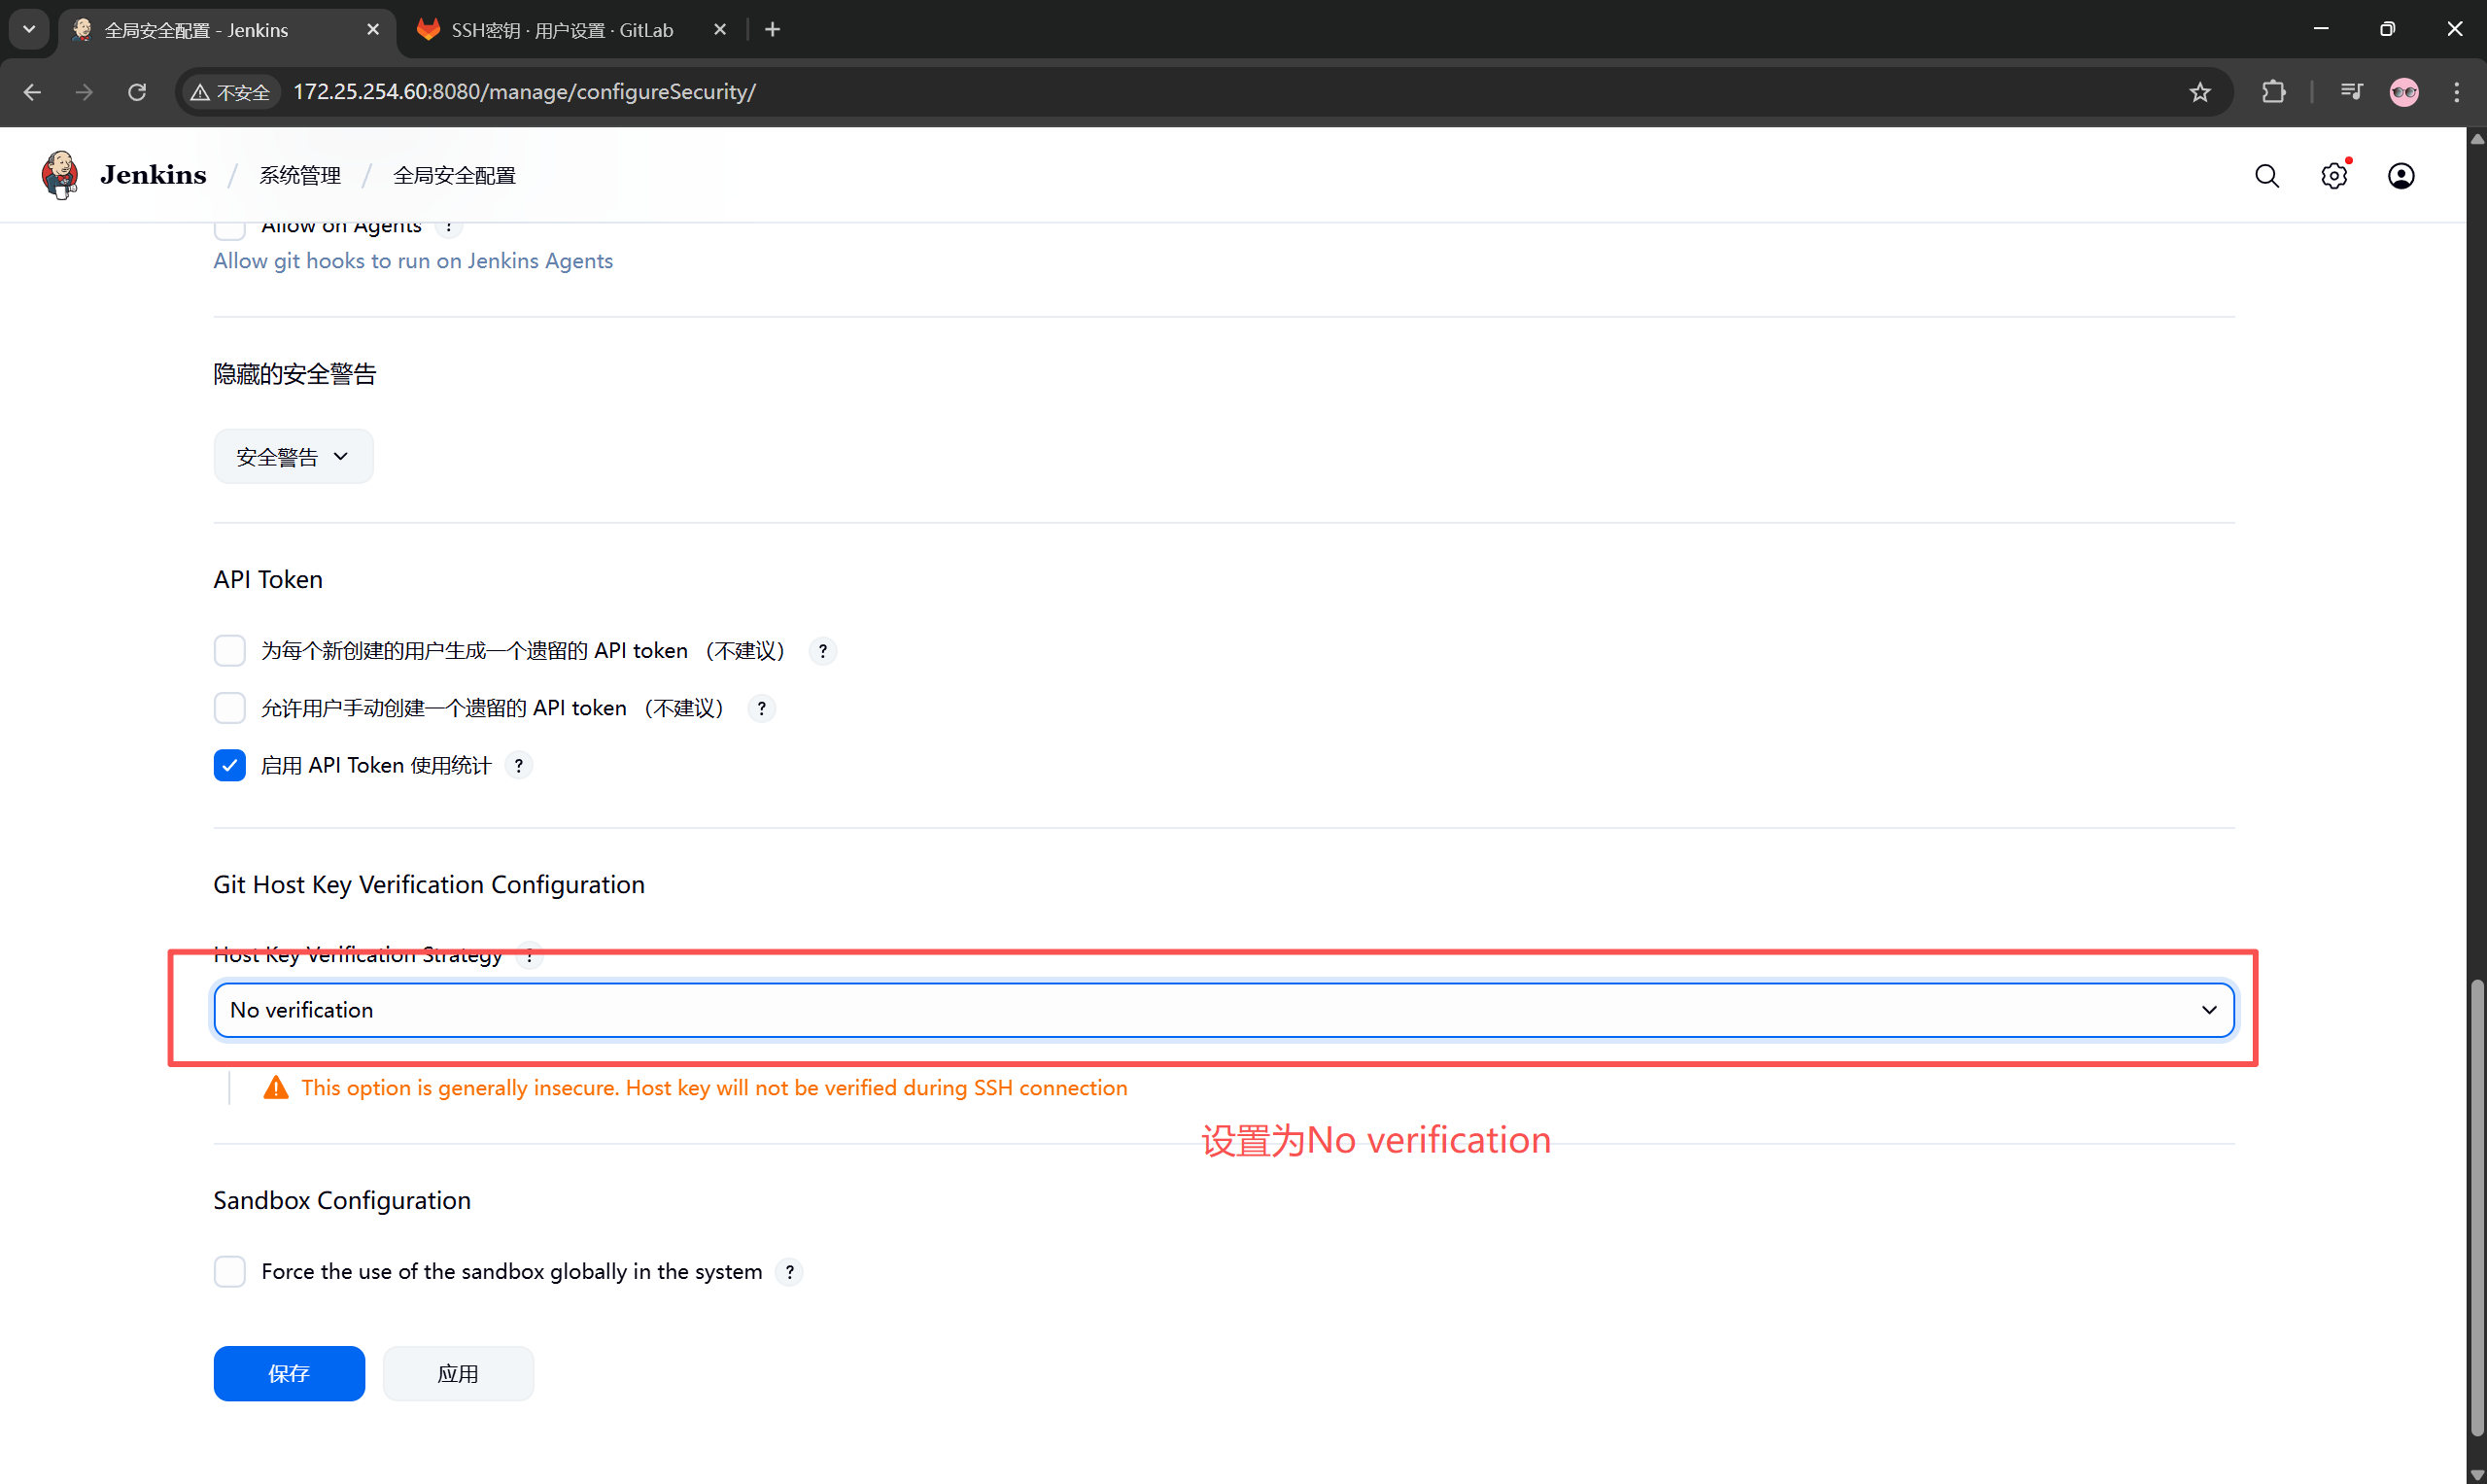Image resolution: width=2487 pixels, height=1484 pixels.
Task: Check Force sandbox globally checkbox
Action: [x=230, y=1272]
